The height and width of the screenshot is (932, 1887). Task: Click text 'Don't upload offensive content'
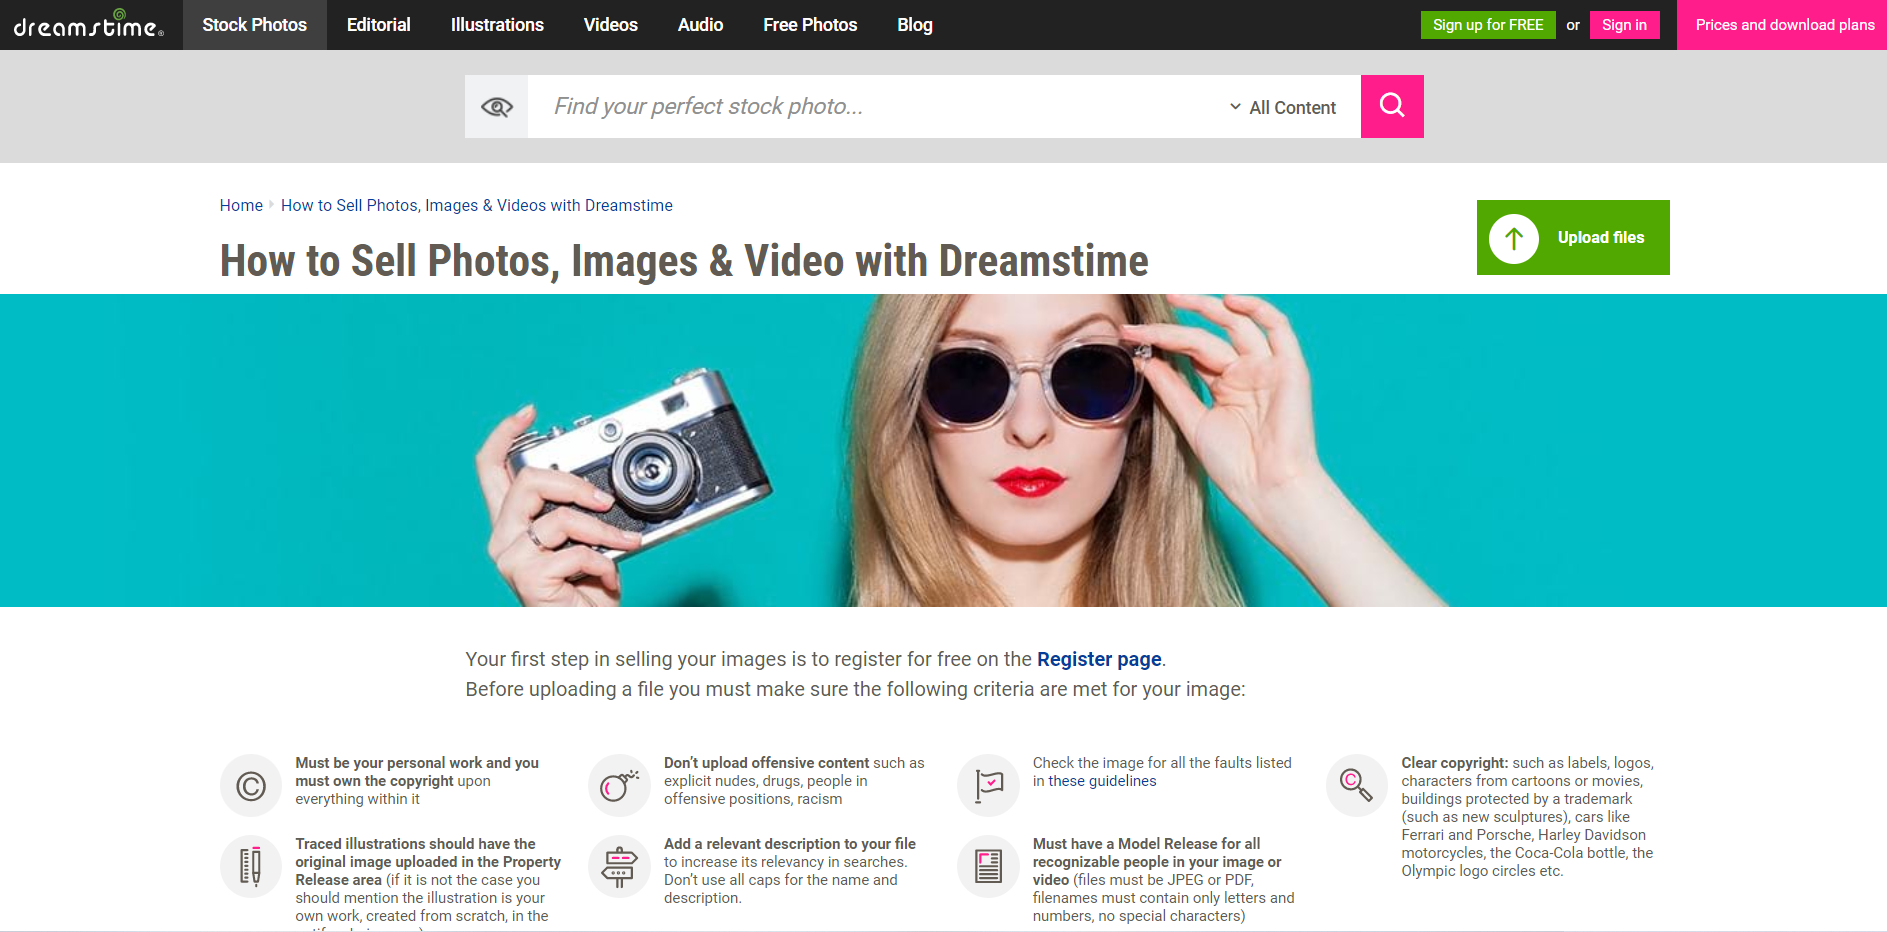(766, 763)
